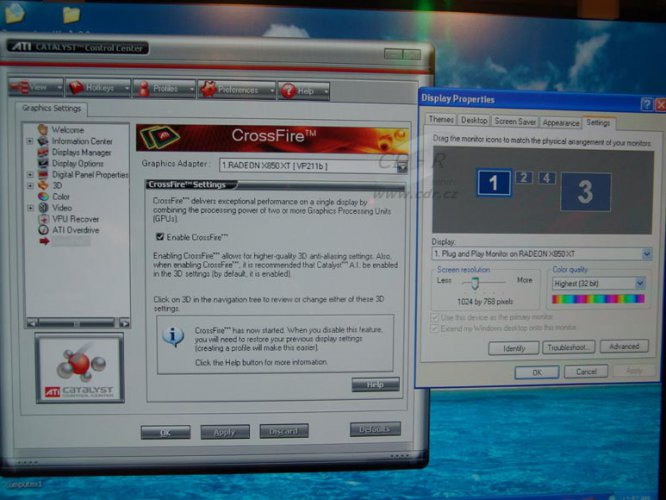Image resolution: width=666 pixels, height=500 pixels.
Task: Click the Information Center icon
Action: (x=43, y=141)
